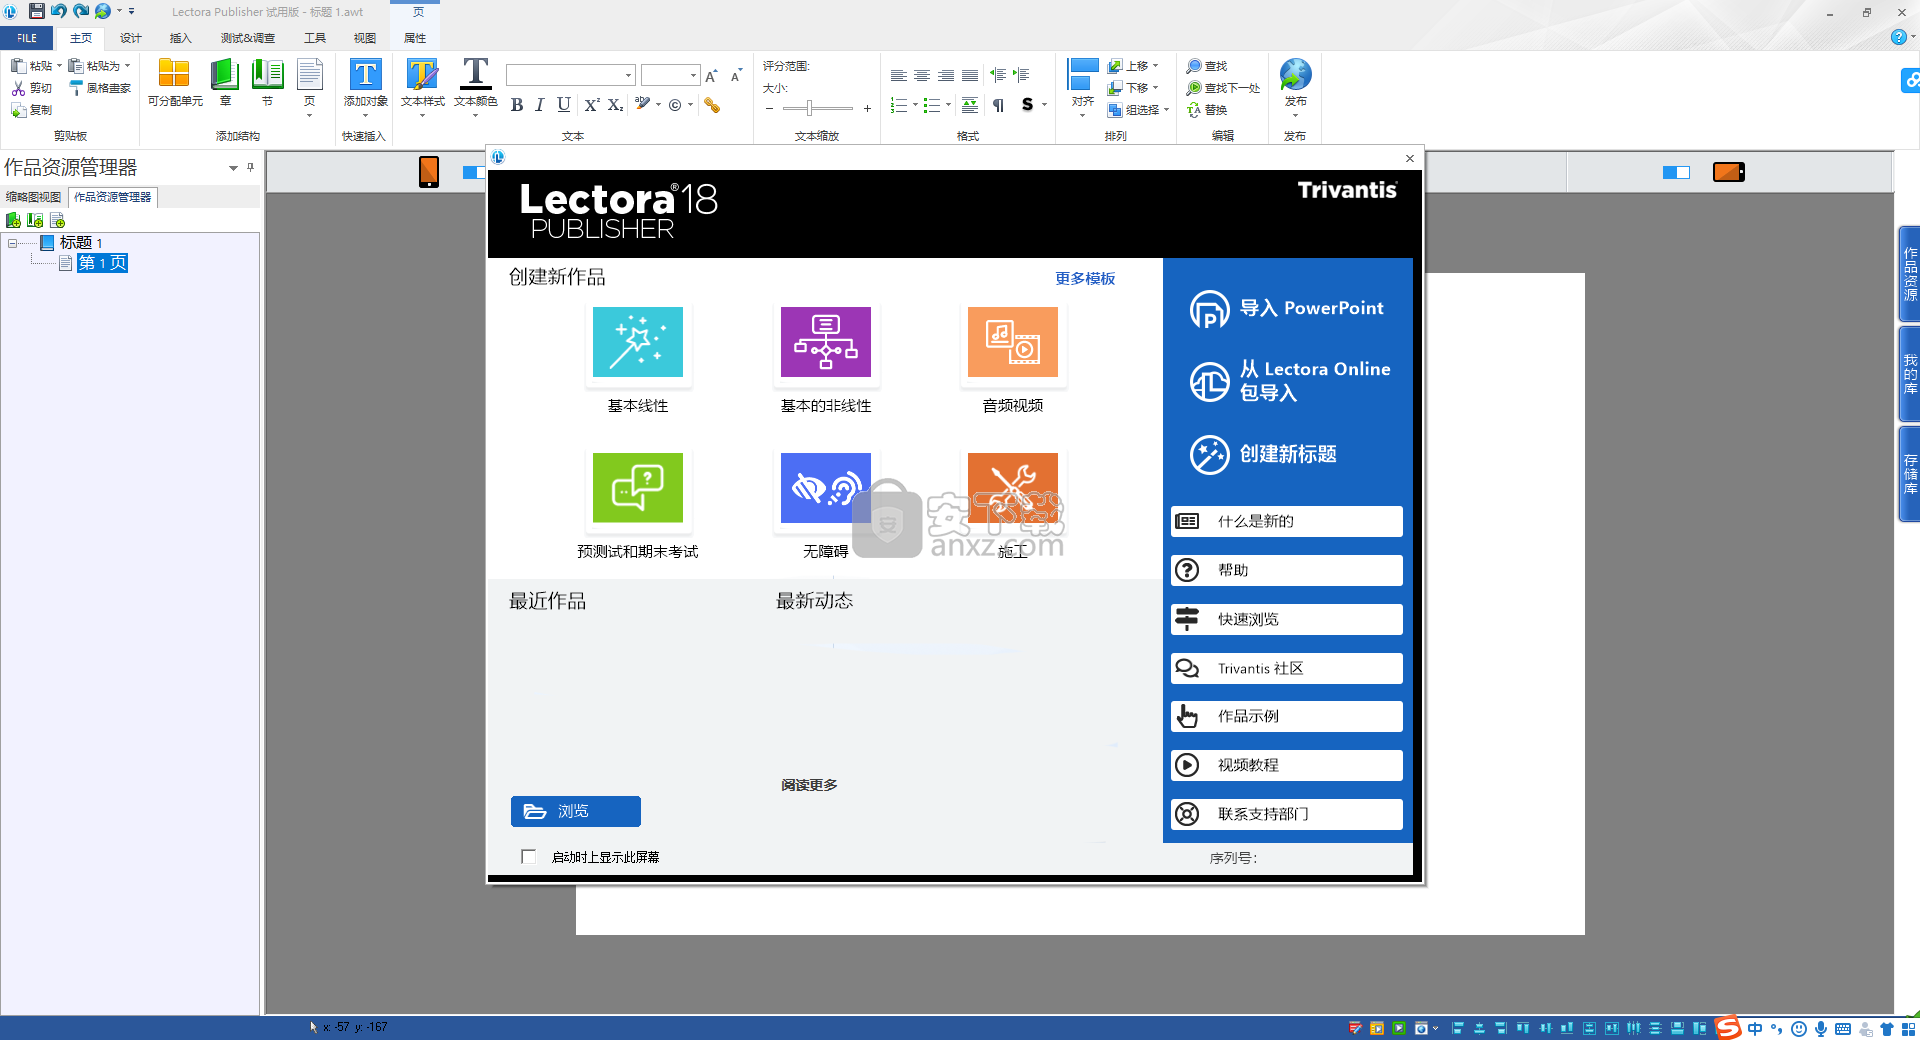This screenshot has height=1040, width=1920.
Task: Click the paragraph mark ¶ icon
Action: click(x=998, y=105)
